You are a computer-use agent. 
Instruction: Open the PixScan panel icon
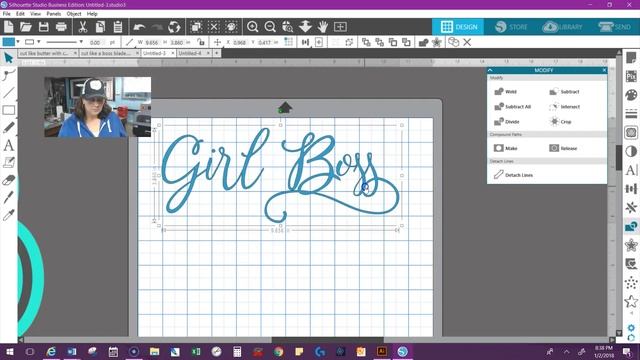pyautogui.click(x=631, y=76)
